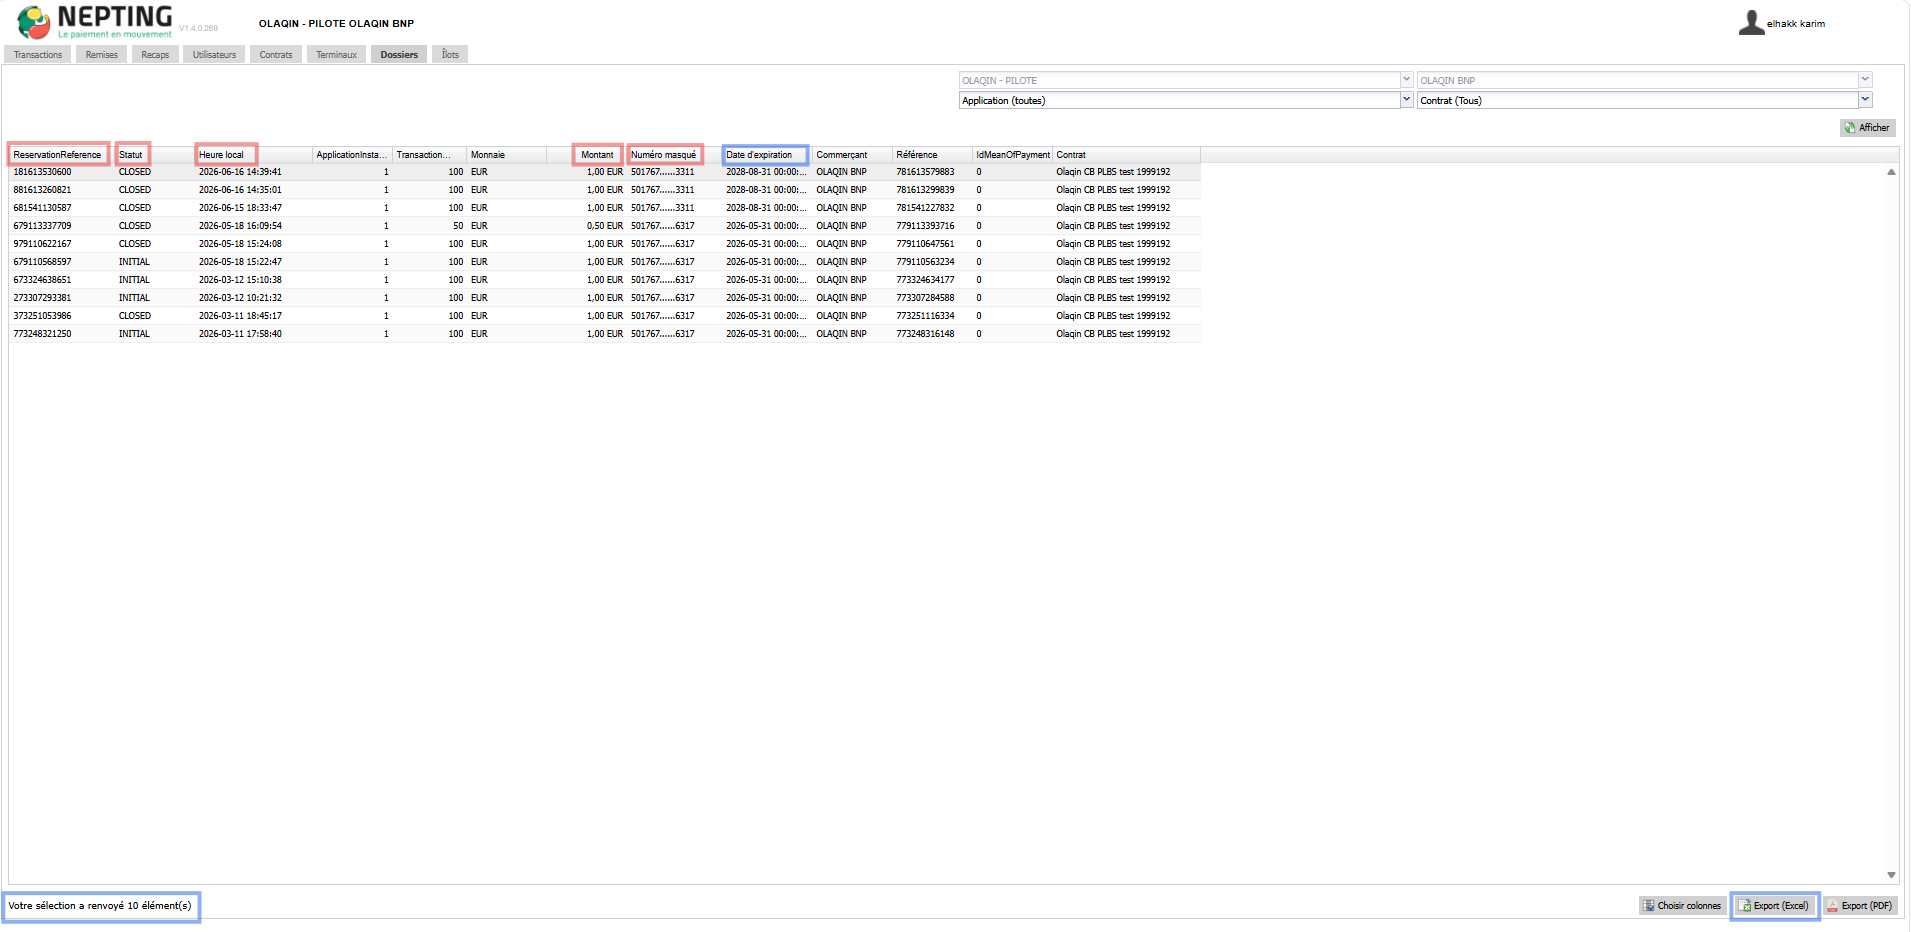The image size is (1911, 932).
Task: Click reference 781613579883 cell
Action: point(925,172)
